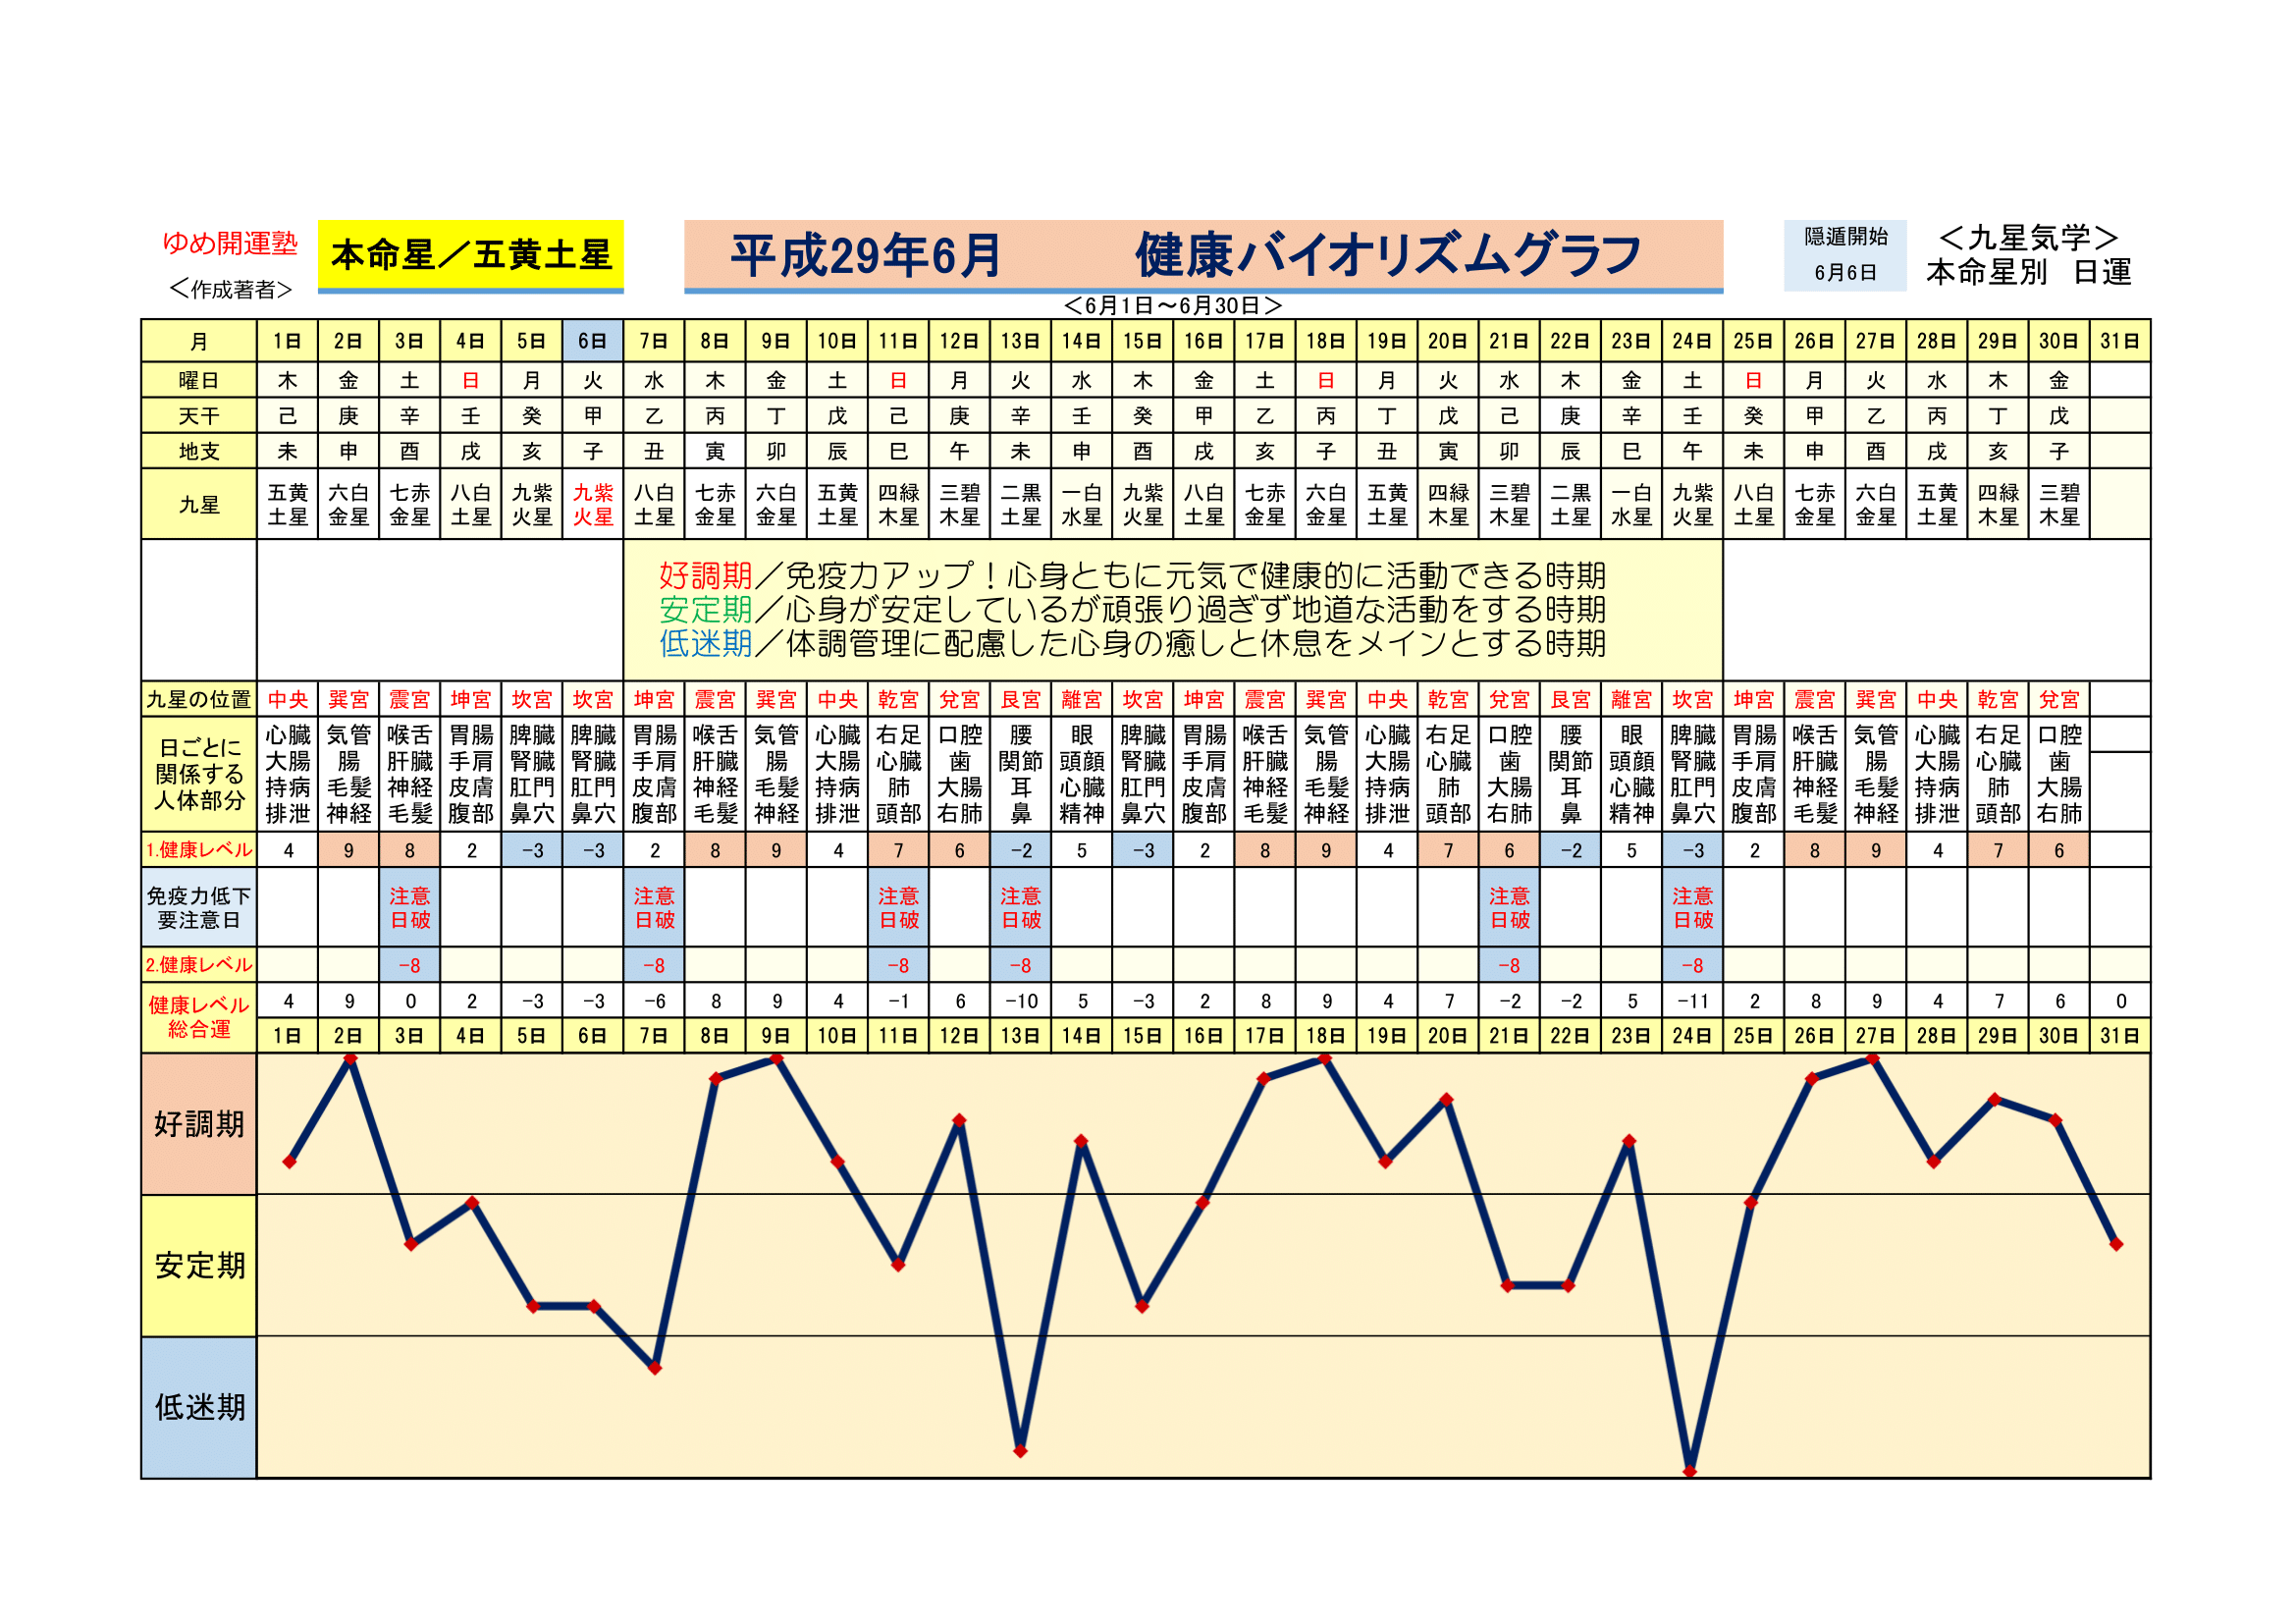Click the red 九紫火星 cell on 6日
2296x1624 pixels.
tap(592, 505)
